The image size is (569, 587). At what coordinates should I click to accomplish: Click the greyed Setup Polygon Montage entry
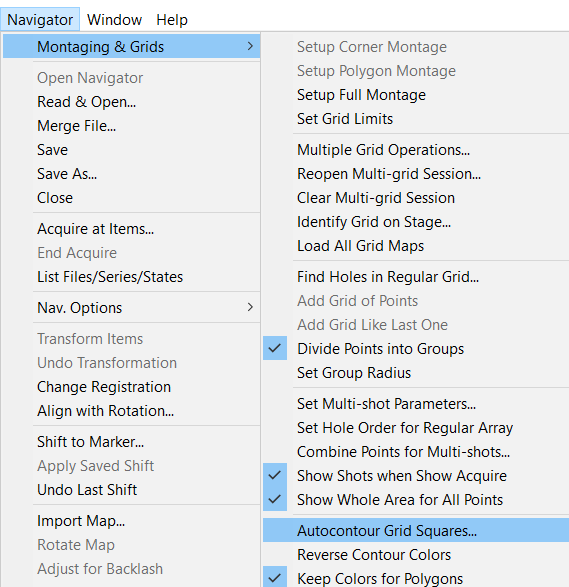click(x=416, y=71)
